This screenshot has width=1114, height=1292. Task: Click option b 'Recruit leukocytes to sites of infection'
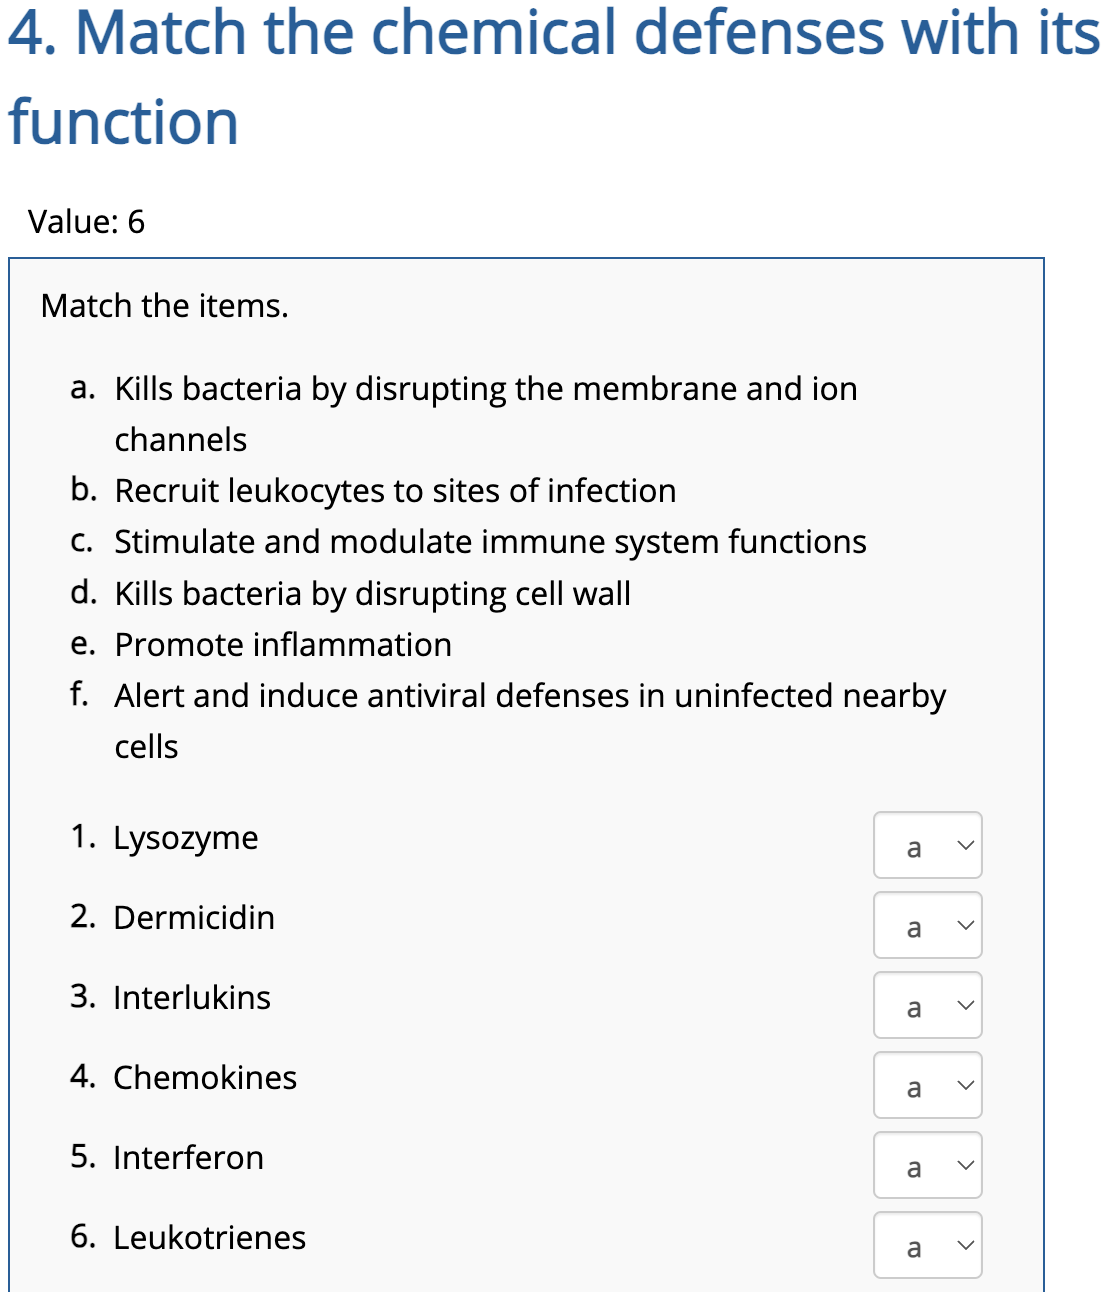pyautogui.click(x=395, y=491)
